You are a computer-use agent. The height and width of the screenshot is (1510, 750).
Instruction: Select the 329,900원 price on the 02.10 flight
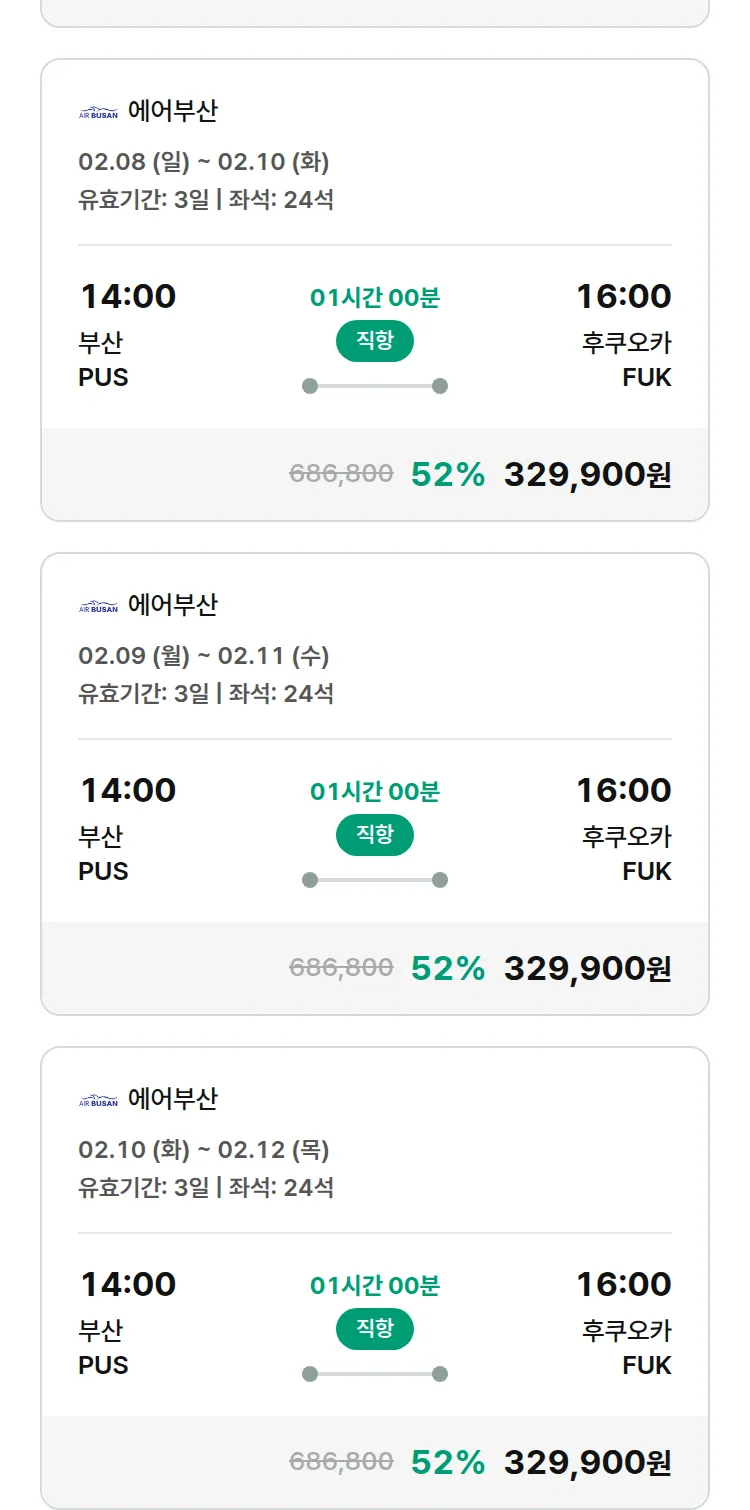(587, 1462)
